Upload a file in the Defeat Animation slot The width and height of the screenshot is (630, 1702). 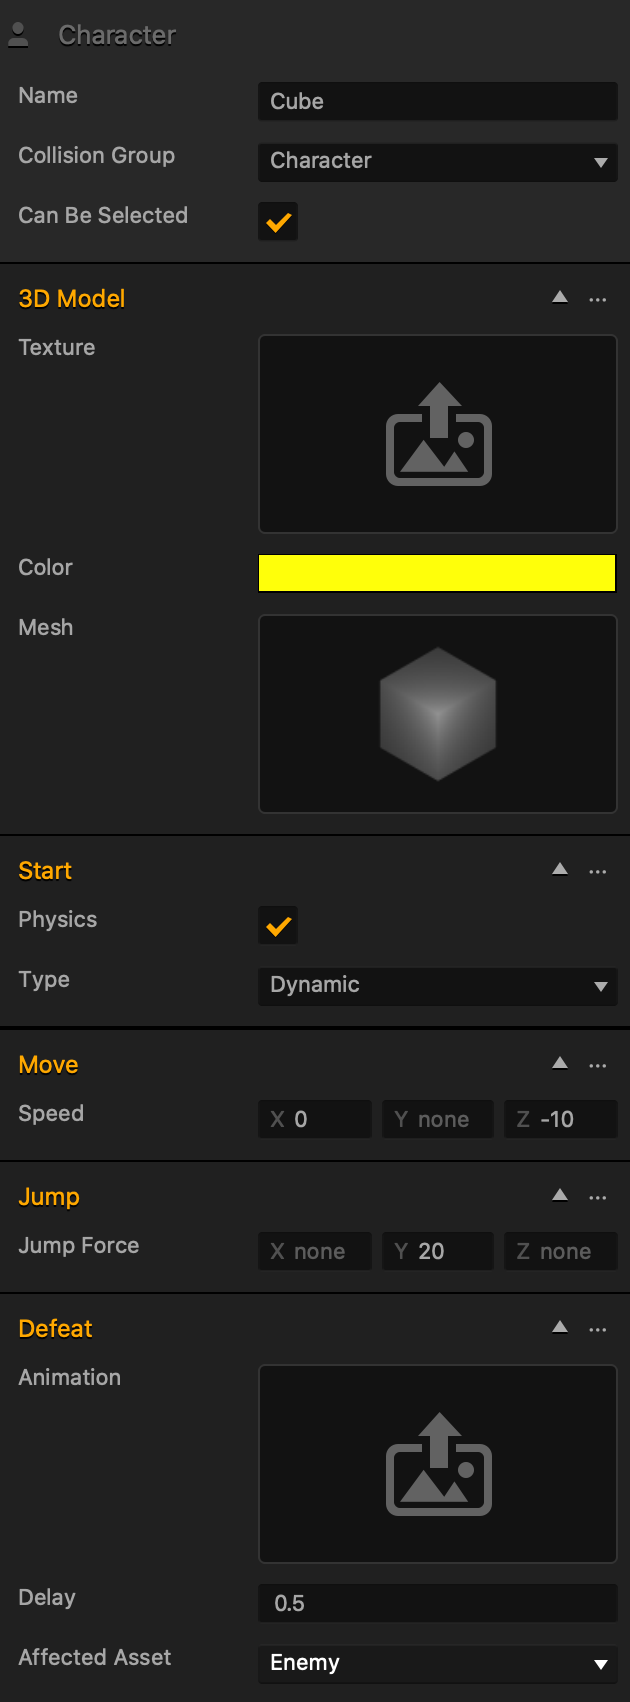click(438, 1464)
